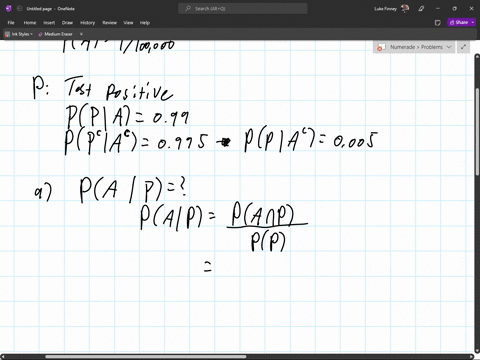The width and height of the screenshot is (480, 360).
Task: Open the File menu
Action: click(x=11, y=23)
